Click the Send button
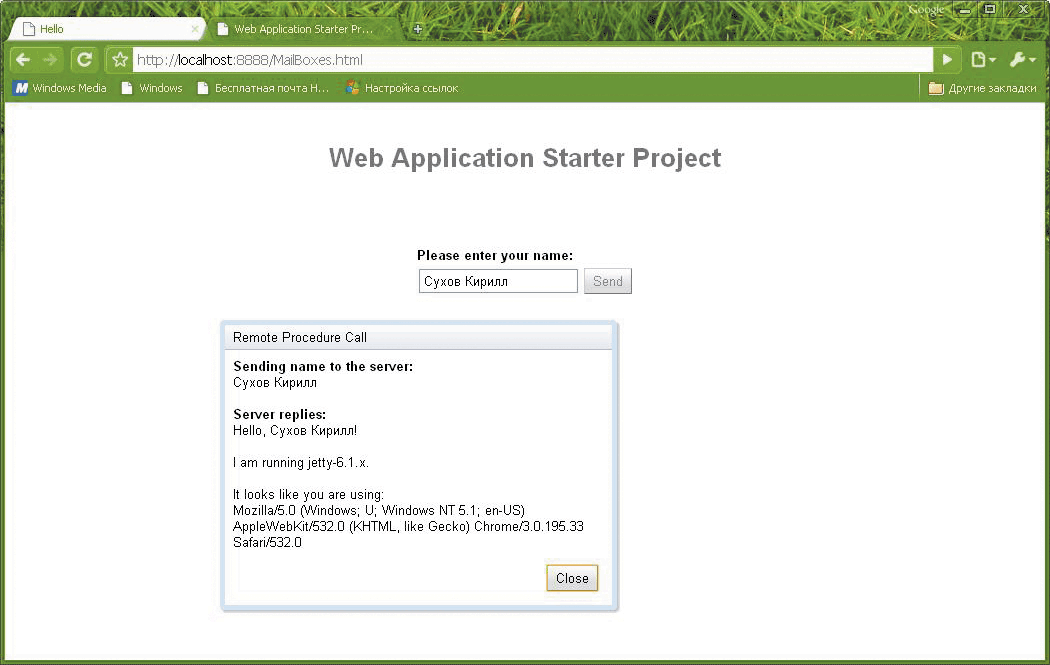Image resolution: width=1050 pixels, height=665 pixels. [x=607, y=281]
